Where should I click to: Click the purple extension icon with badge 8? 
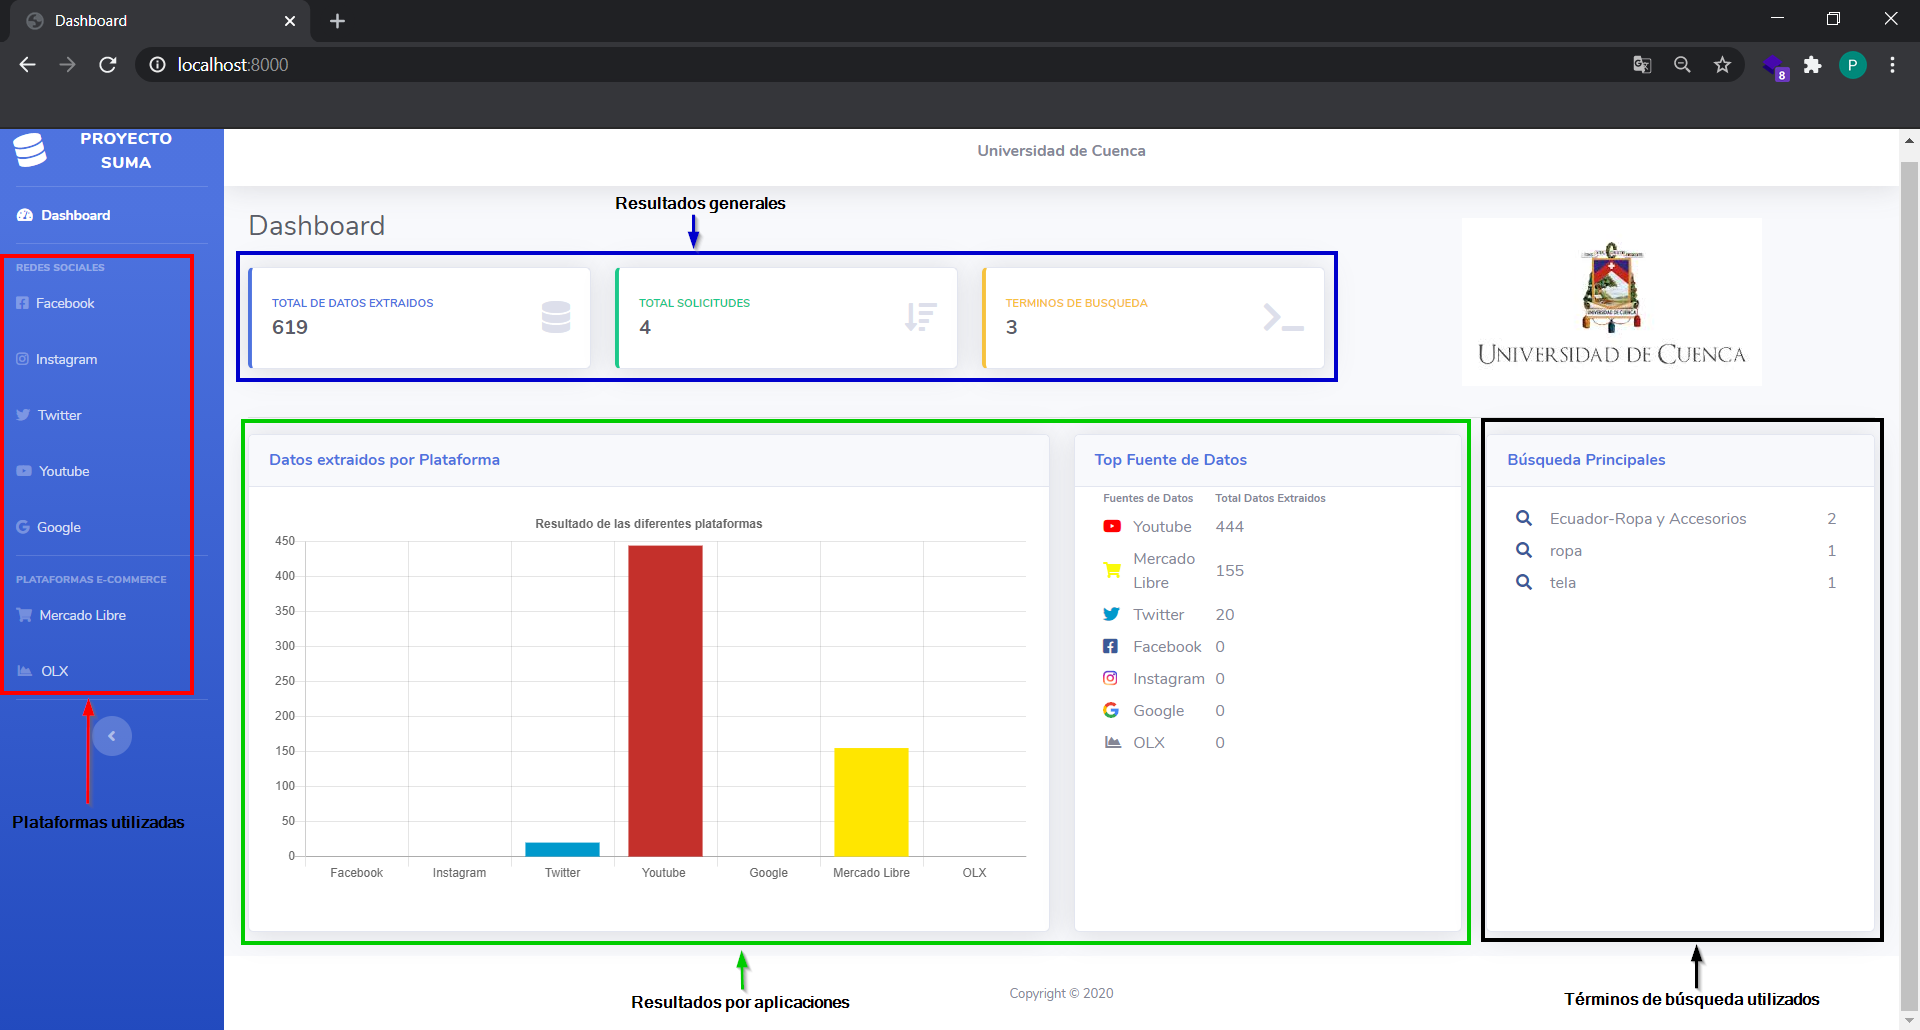(1775, 67)
